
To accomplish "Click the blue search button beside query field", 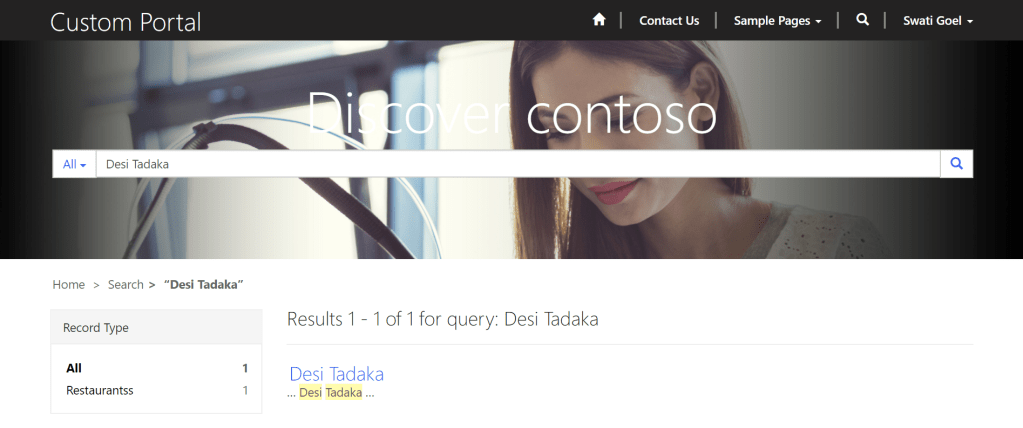I will (956, 164).
